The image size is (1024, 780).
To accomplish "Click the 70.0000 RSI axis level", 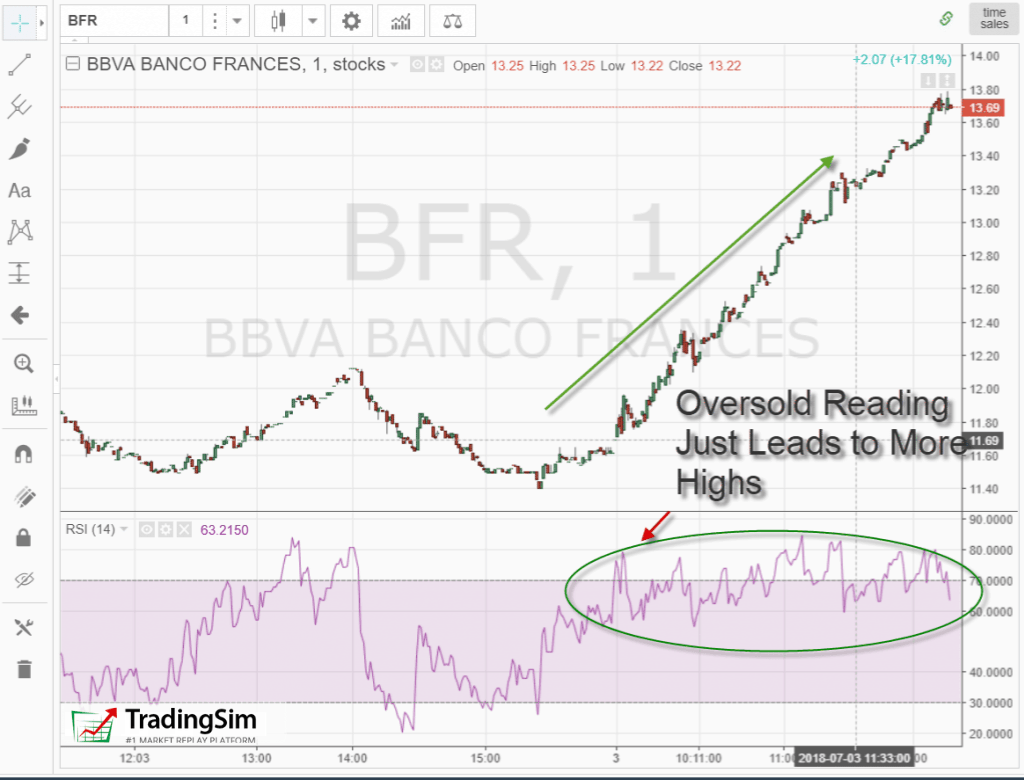I will [991, 581].
